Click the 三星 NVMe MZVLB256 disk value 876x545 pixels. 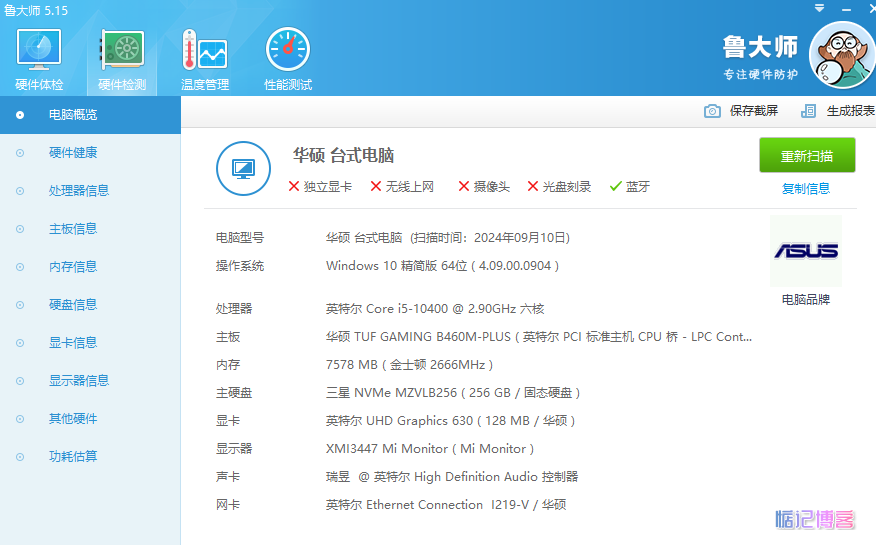453,393
